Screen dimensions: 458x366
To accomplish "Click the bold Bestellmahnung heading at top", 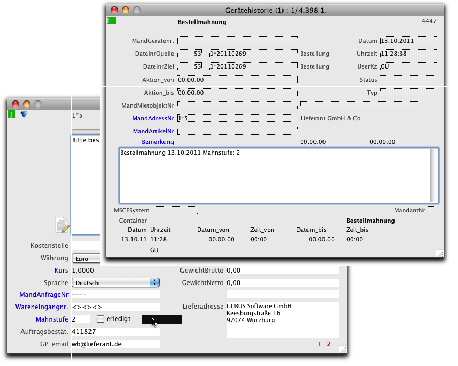I will click(202, 22).
